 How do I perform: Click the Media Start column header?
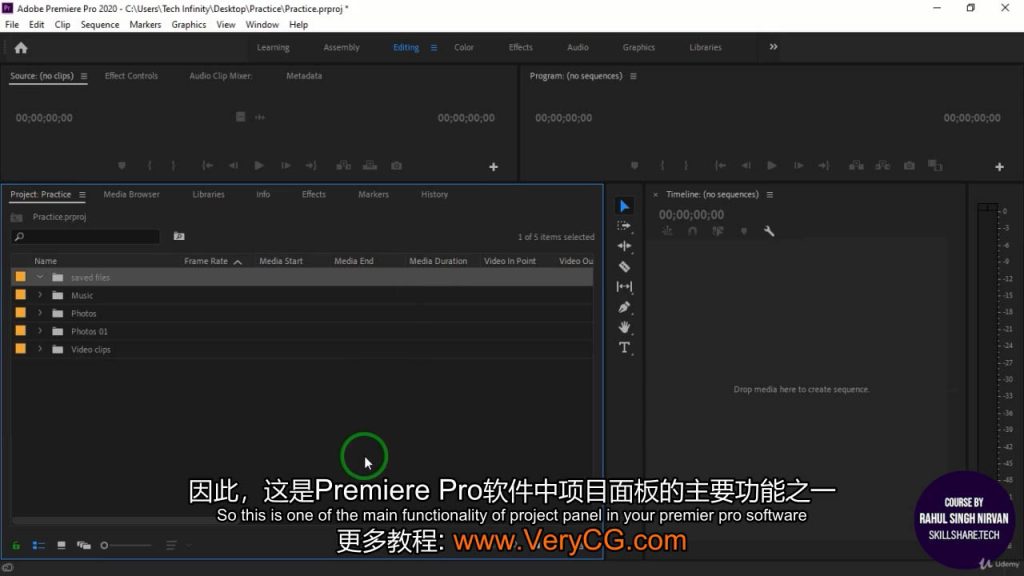point(281,261)
